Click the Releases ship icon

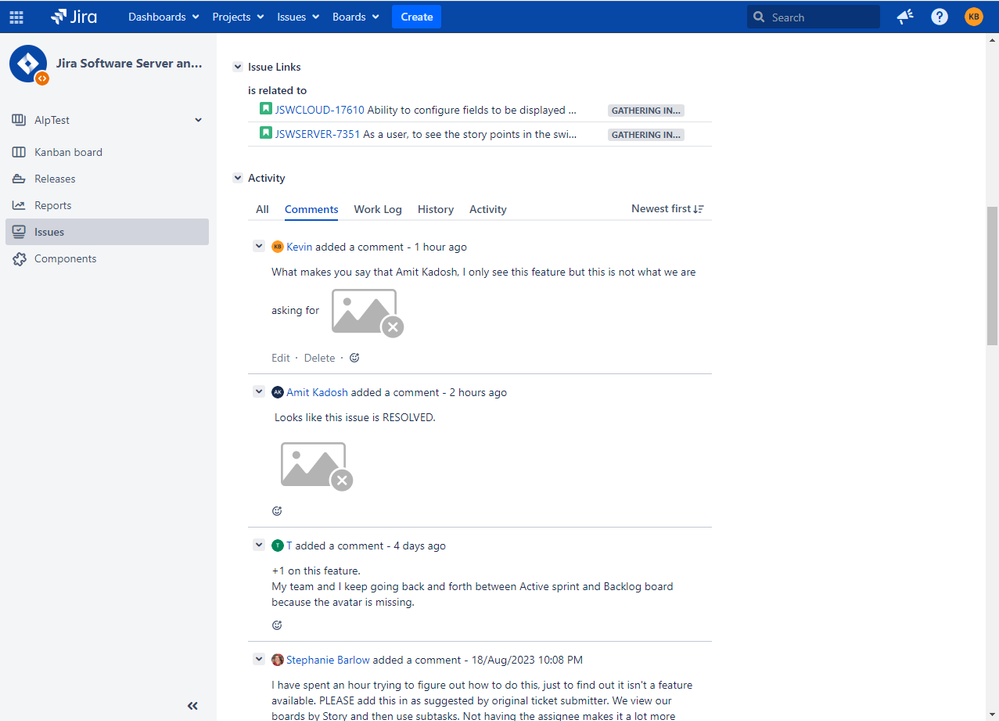(x=19, y=179)
